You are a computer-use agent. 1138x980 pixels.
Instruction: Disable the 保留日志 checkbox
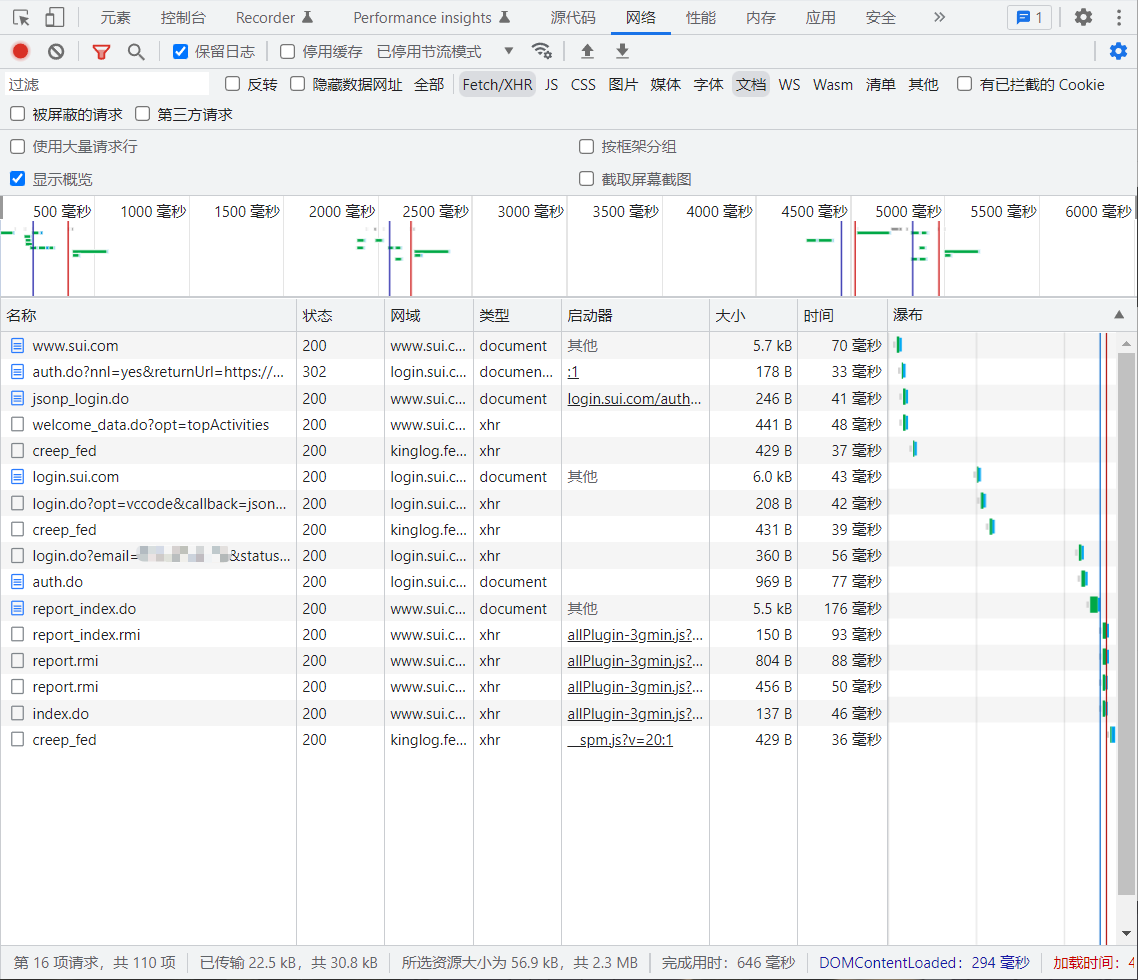[181, 51]
